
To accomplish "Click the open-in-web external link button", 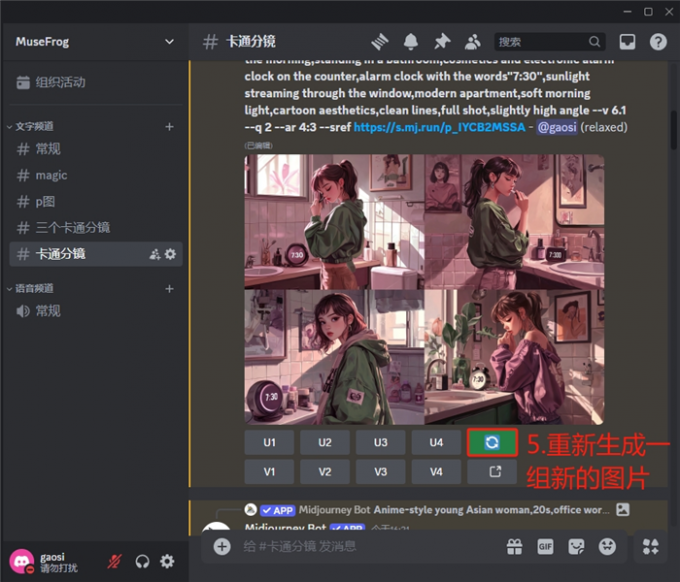I will pos(492,471).
